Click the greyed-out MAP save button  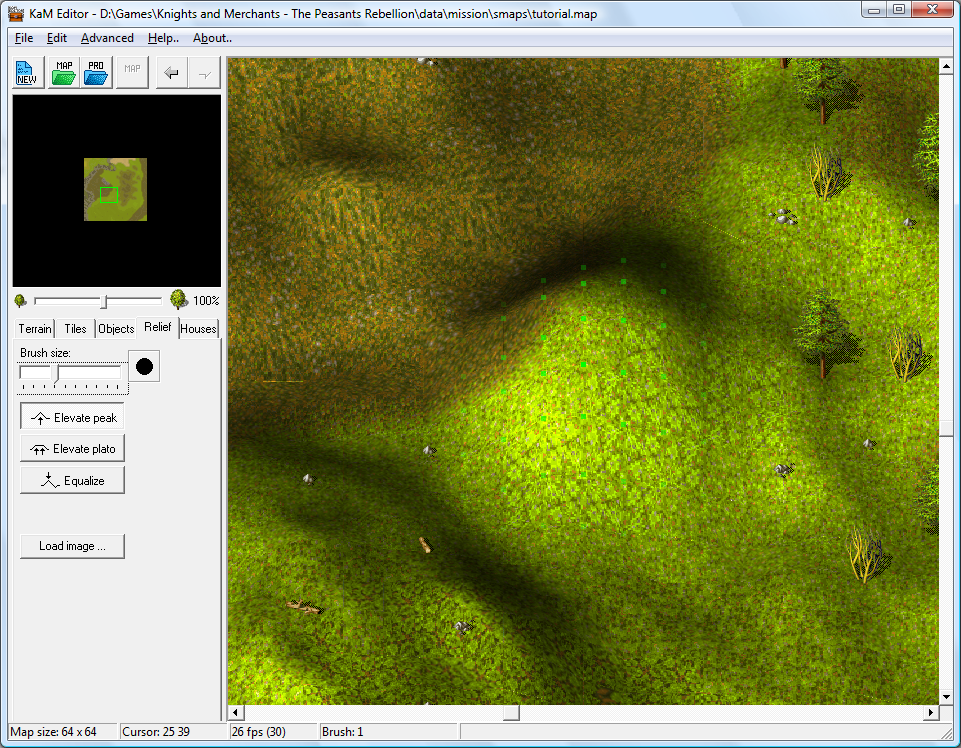132,72
